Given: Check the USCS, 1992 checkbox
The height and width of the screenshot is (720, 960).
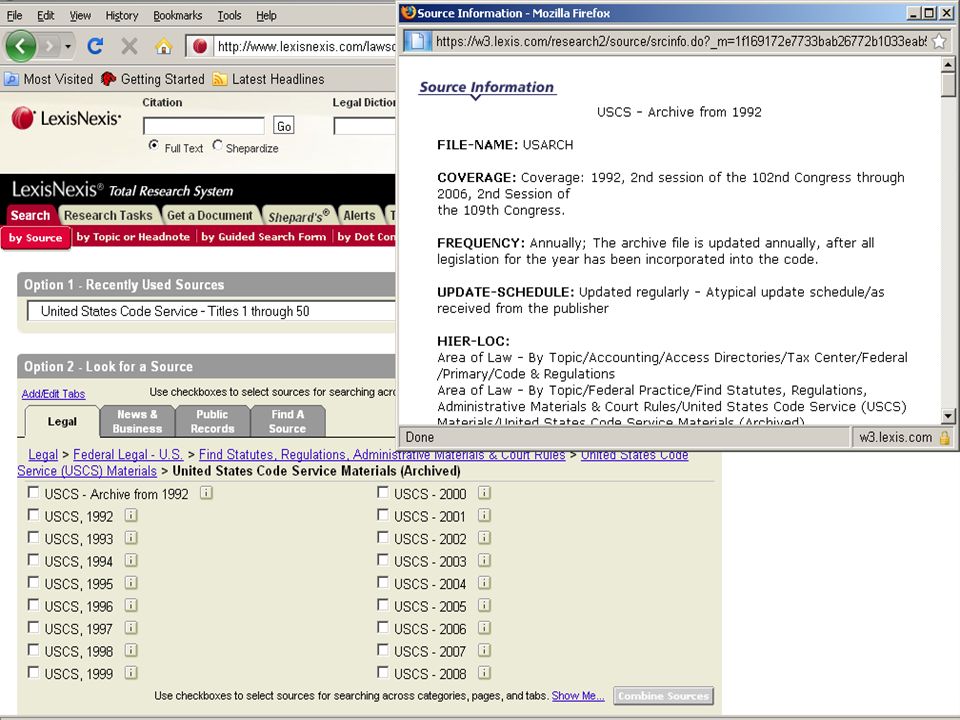Looking at the screenshot, I should 33,515.
